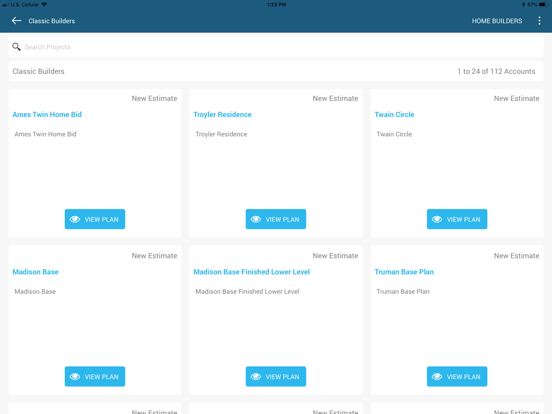The image size is (552, 414).
Task: Open the Twain Circle title link
Action: coord(394,114)
